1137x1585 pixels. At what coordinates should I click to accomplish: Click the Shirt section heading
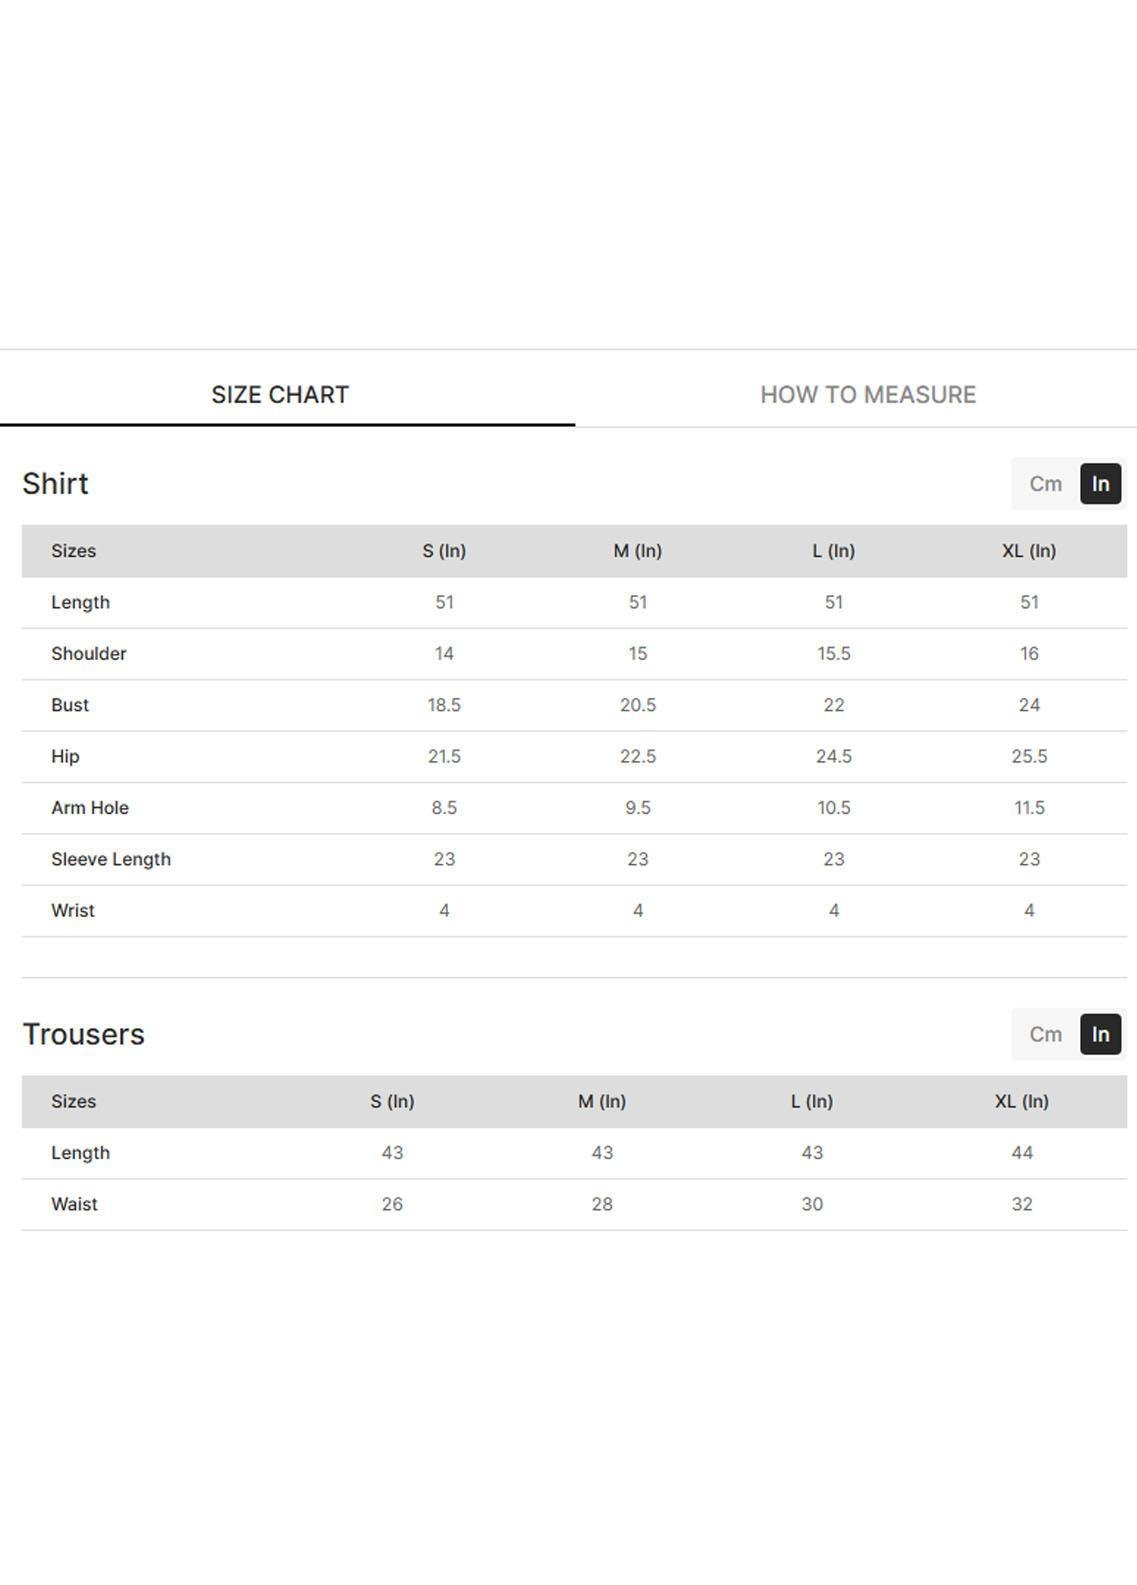(x=56, y=484)
